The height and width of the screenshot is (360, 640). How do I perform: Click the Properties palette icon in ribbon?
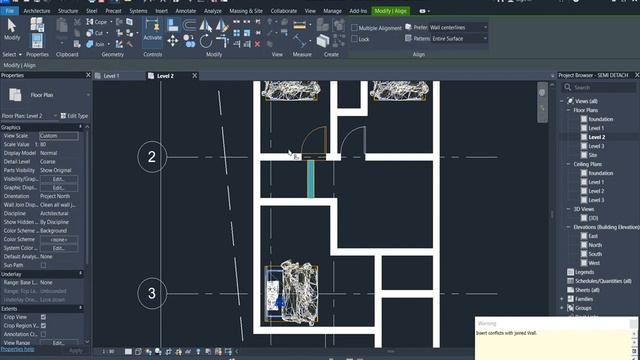point(37,41)
